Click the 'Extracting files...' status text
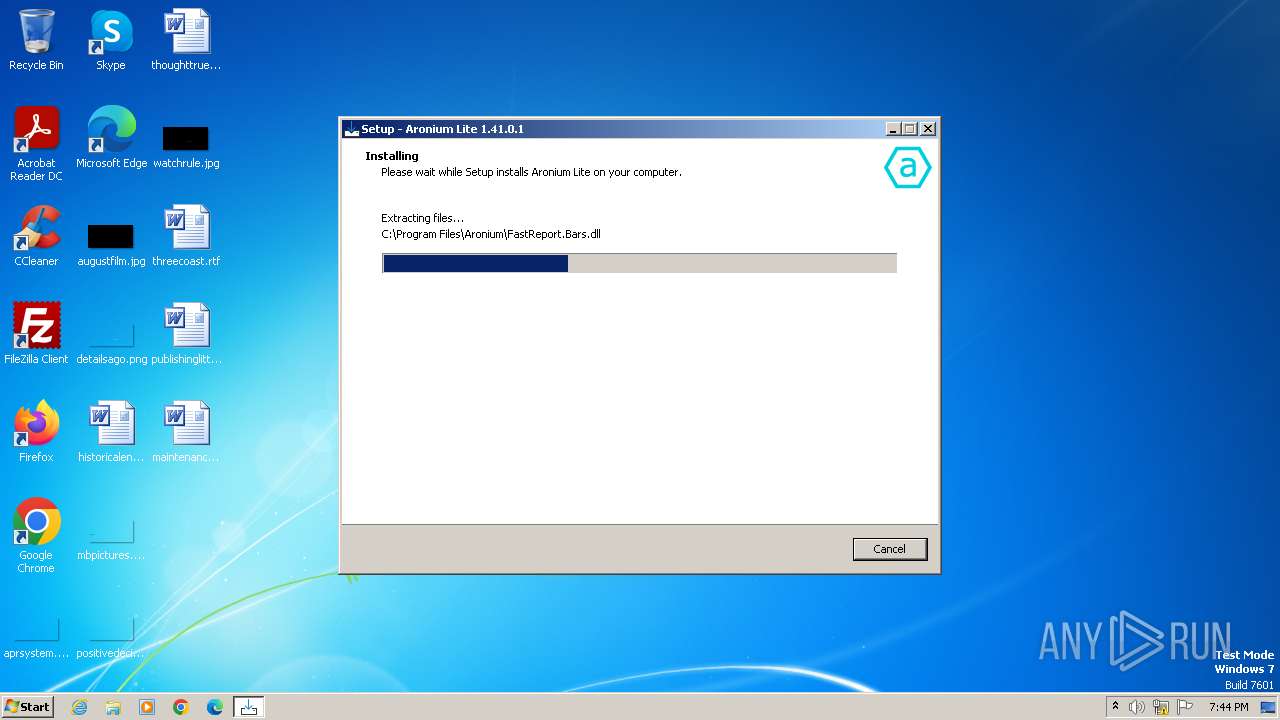 click(x=422, y=218)
